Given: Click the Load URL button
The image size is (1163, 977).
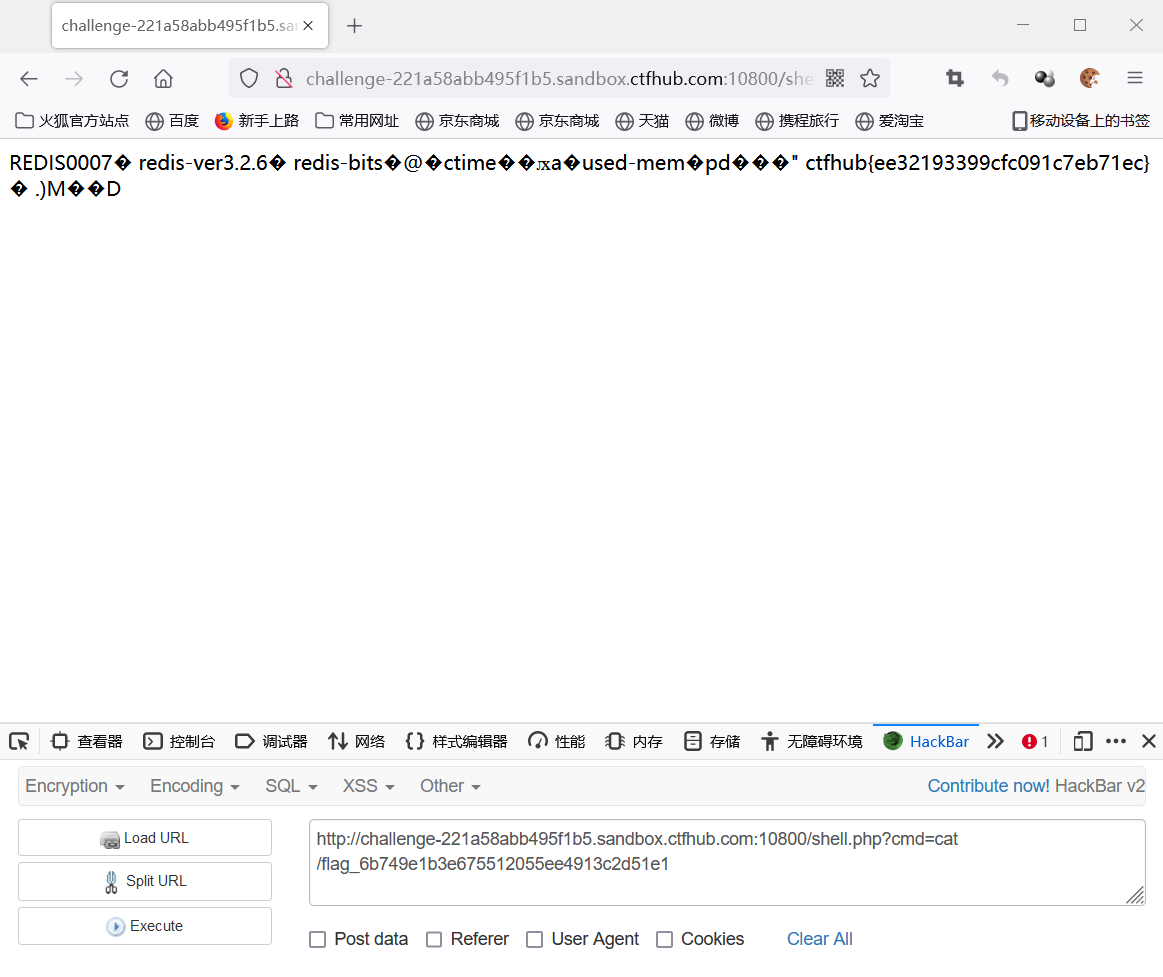Looking at the screenshot, I should tap(145, 838).
